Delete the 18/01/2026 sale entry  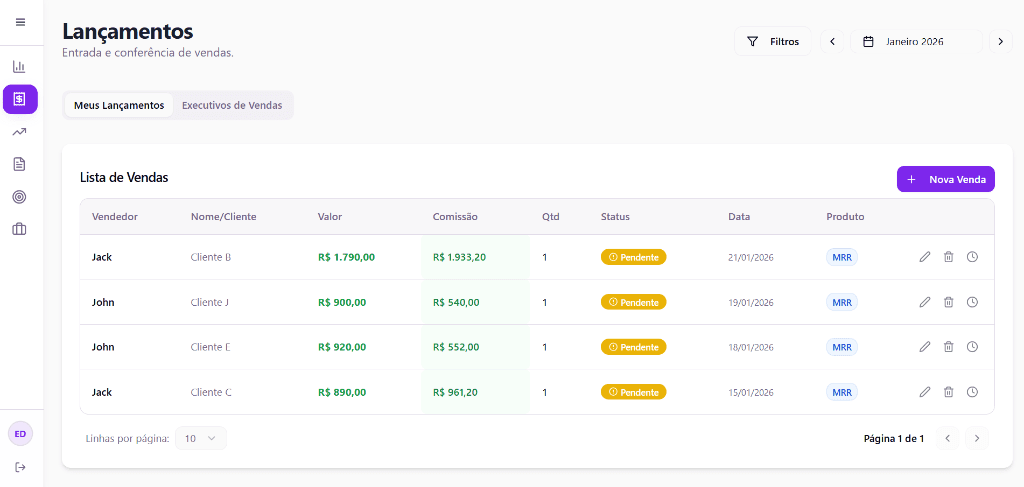coord(948,347)
